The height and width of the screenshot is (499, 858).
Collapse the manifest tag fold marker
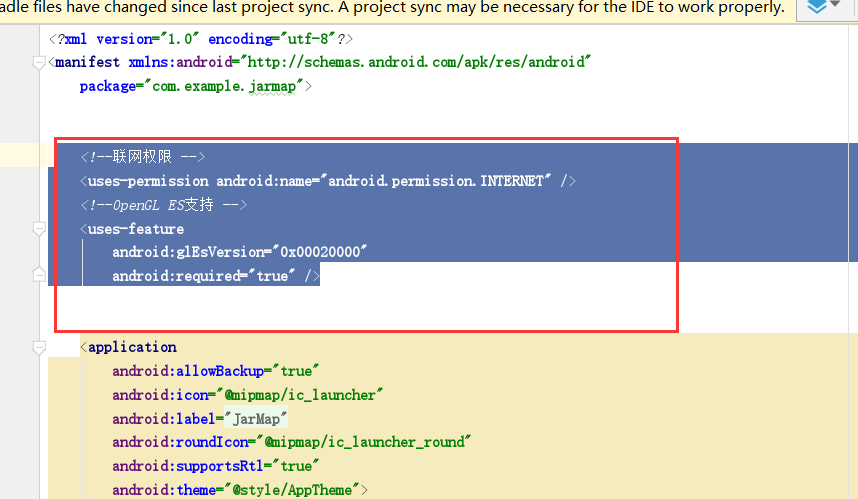click(x=39, y=62)
